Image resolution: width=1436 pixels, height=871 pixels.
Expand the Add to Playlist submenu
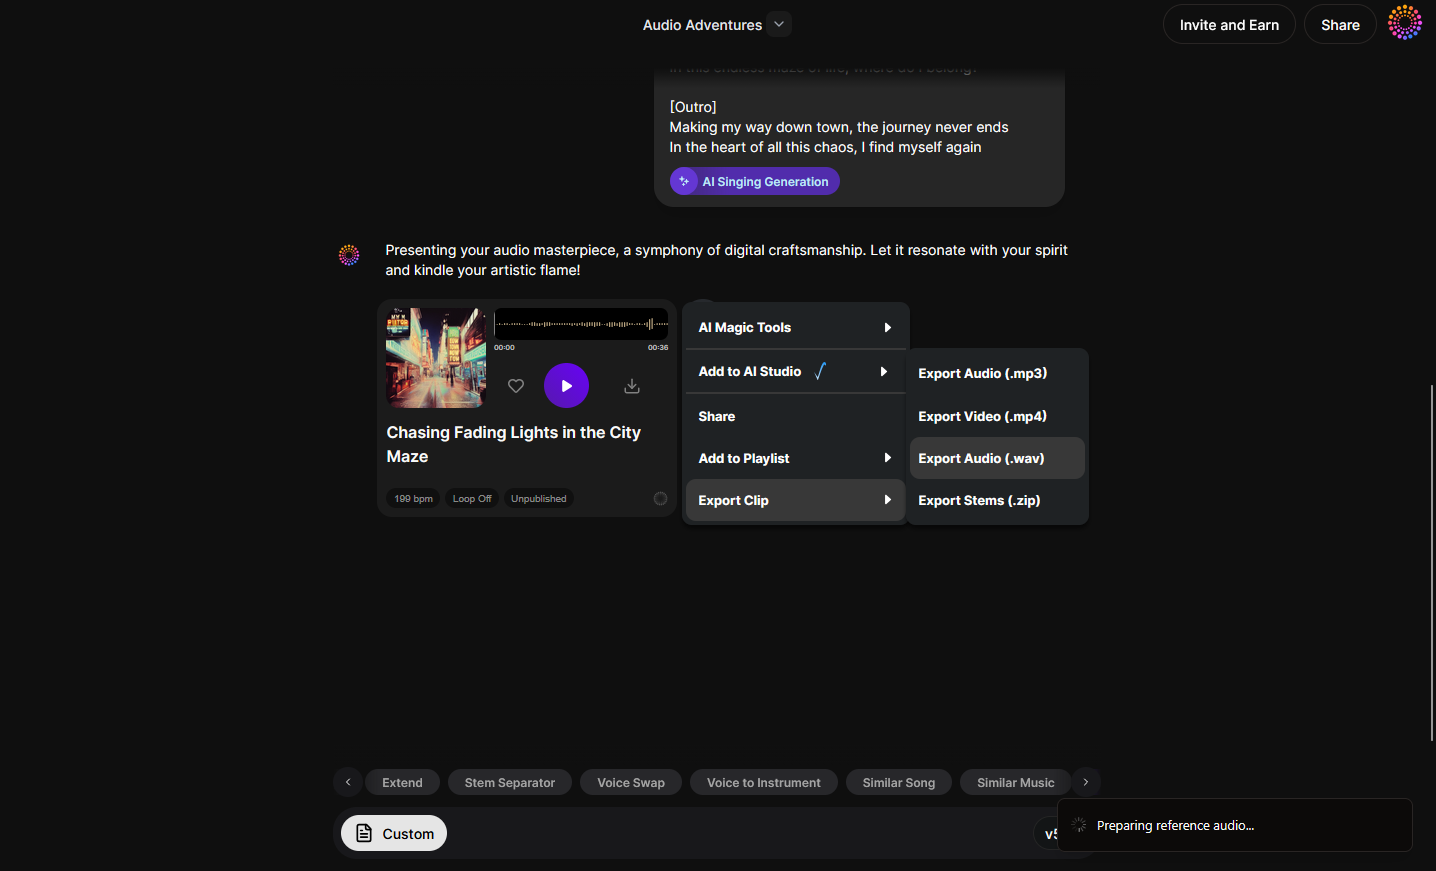pyautogui.click(x=795, y=458)
